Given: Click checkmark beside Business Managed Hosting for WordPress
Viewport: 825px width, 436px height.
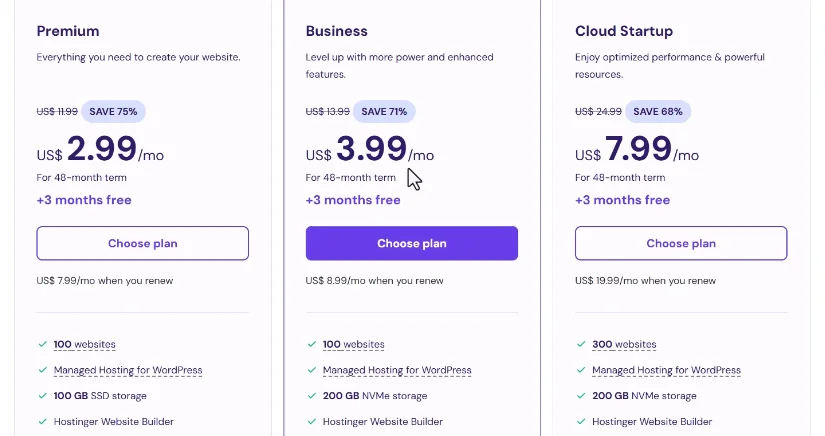Looking at the screenshot, I should (311, 370).
